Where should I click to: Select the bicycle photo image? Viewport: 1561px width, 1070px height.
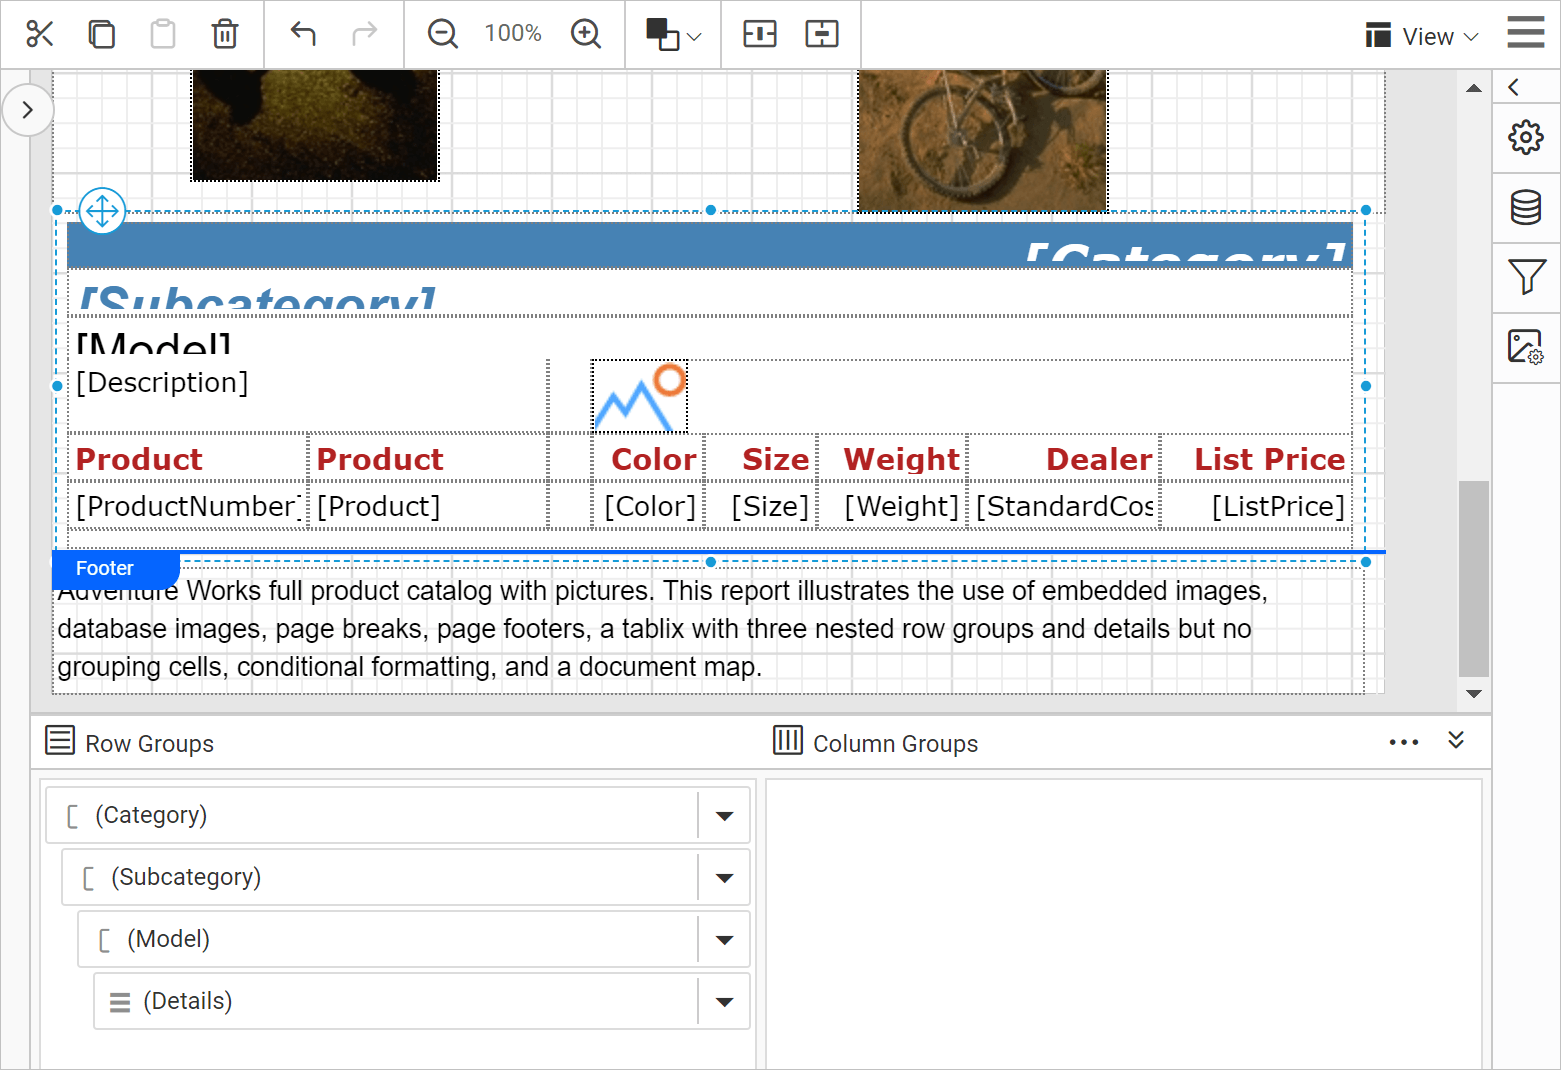pyautogui.click(x=982, y=140)
